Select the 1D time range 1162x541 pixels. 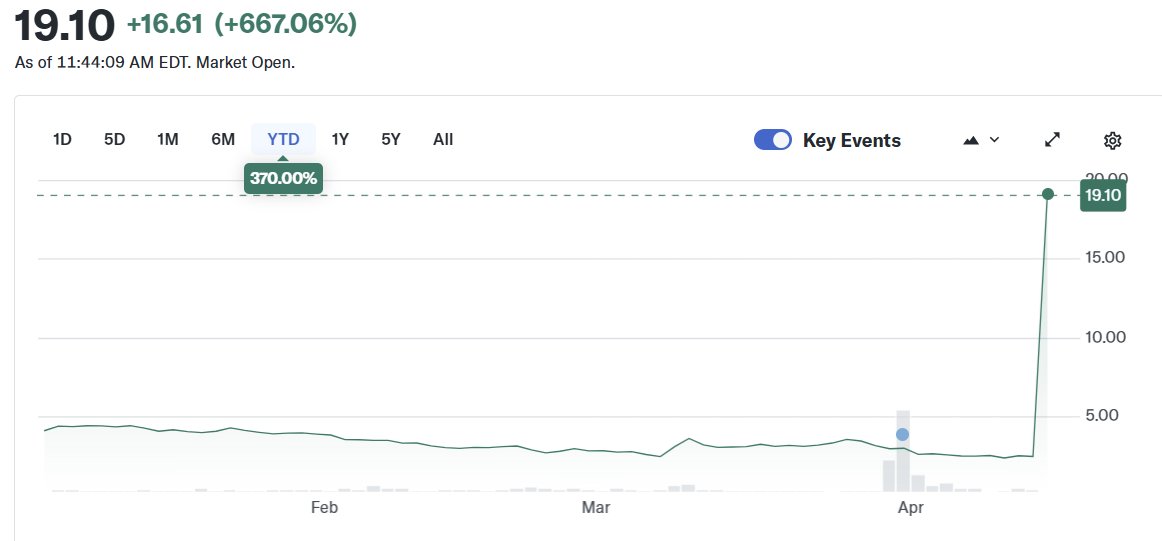coord(62,139)
